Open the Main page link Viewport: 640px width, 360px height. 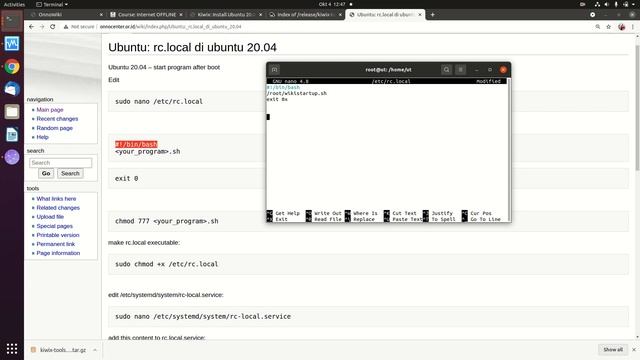pos(50,110)
